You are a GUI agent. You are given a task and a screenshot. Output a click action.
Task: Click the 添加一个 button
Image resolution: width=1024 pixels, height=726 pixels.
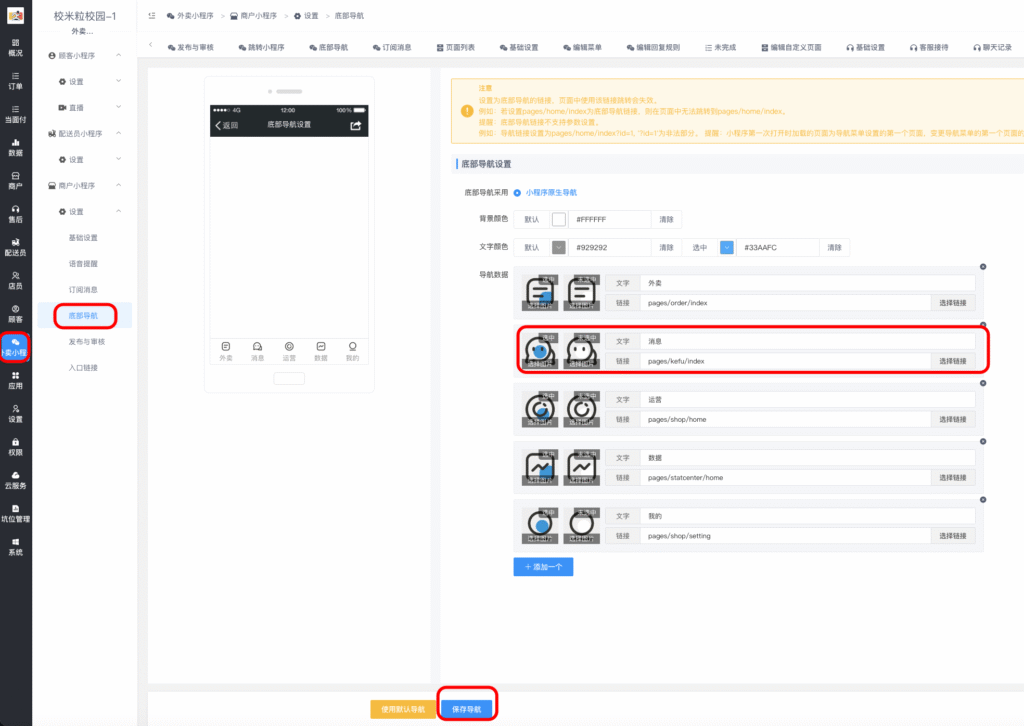[543, 567]
